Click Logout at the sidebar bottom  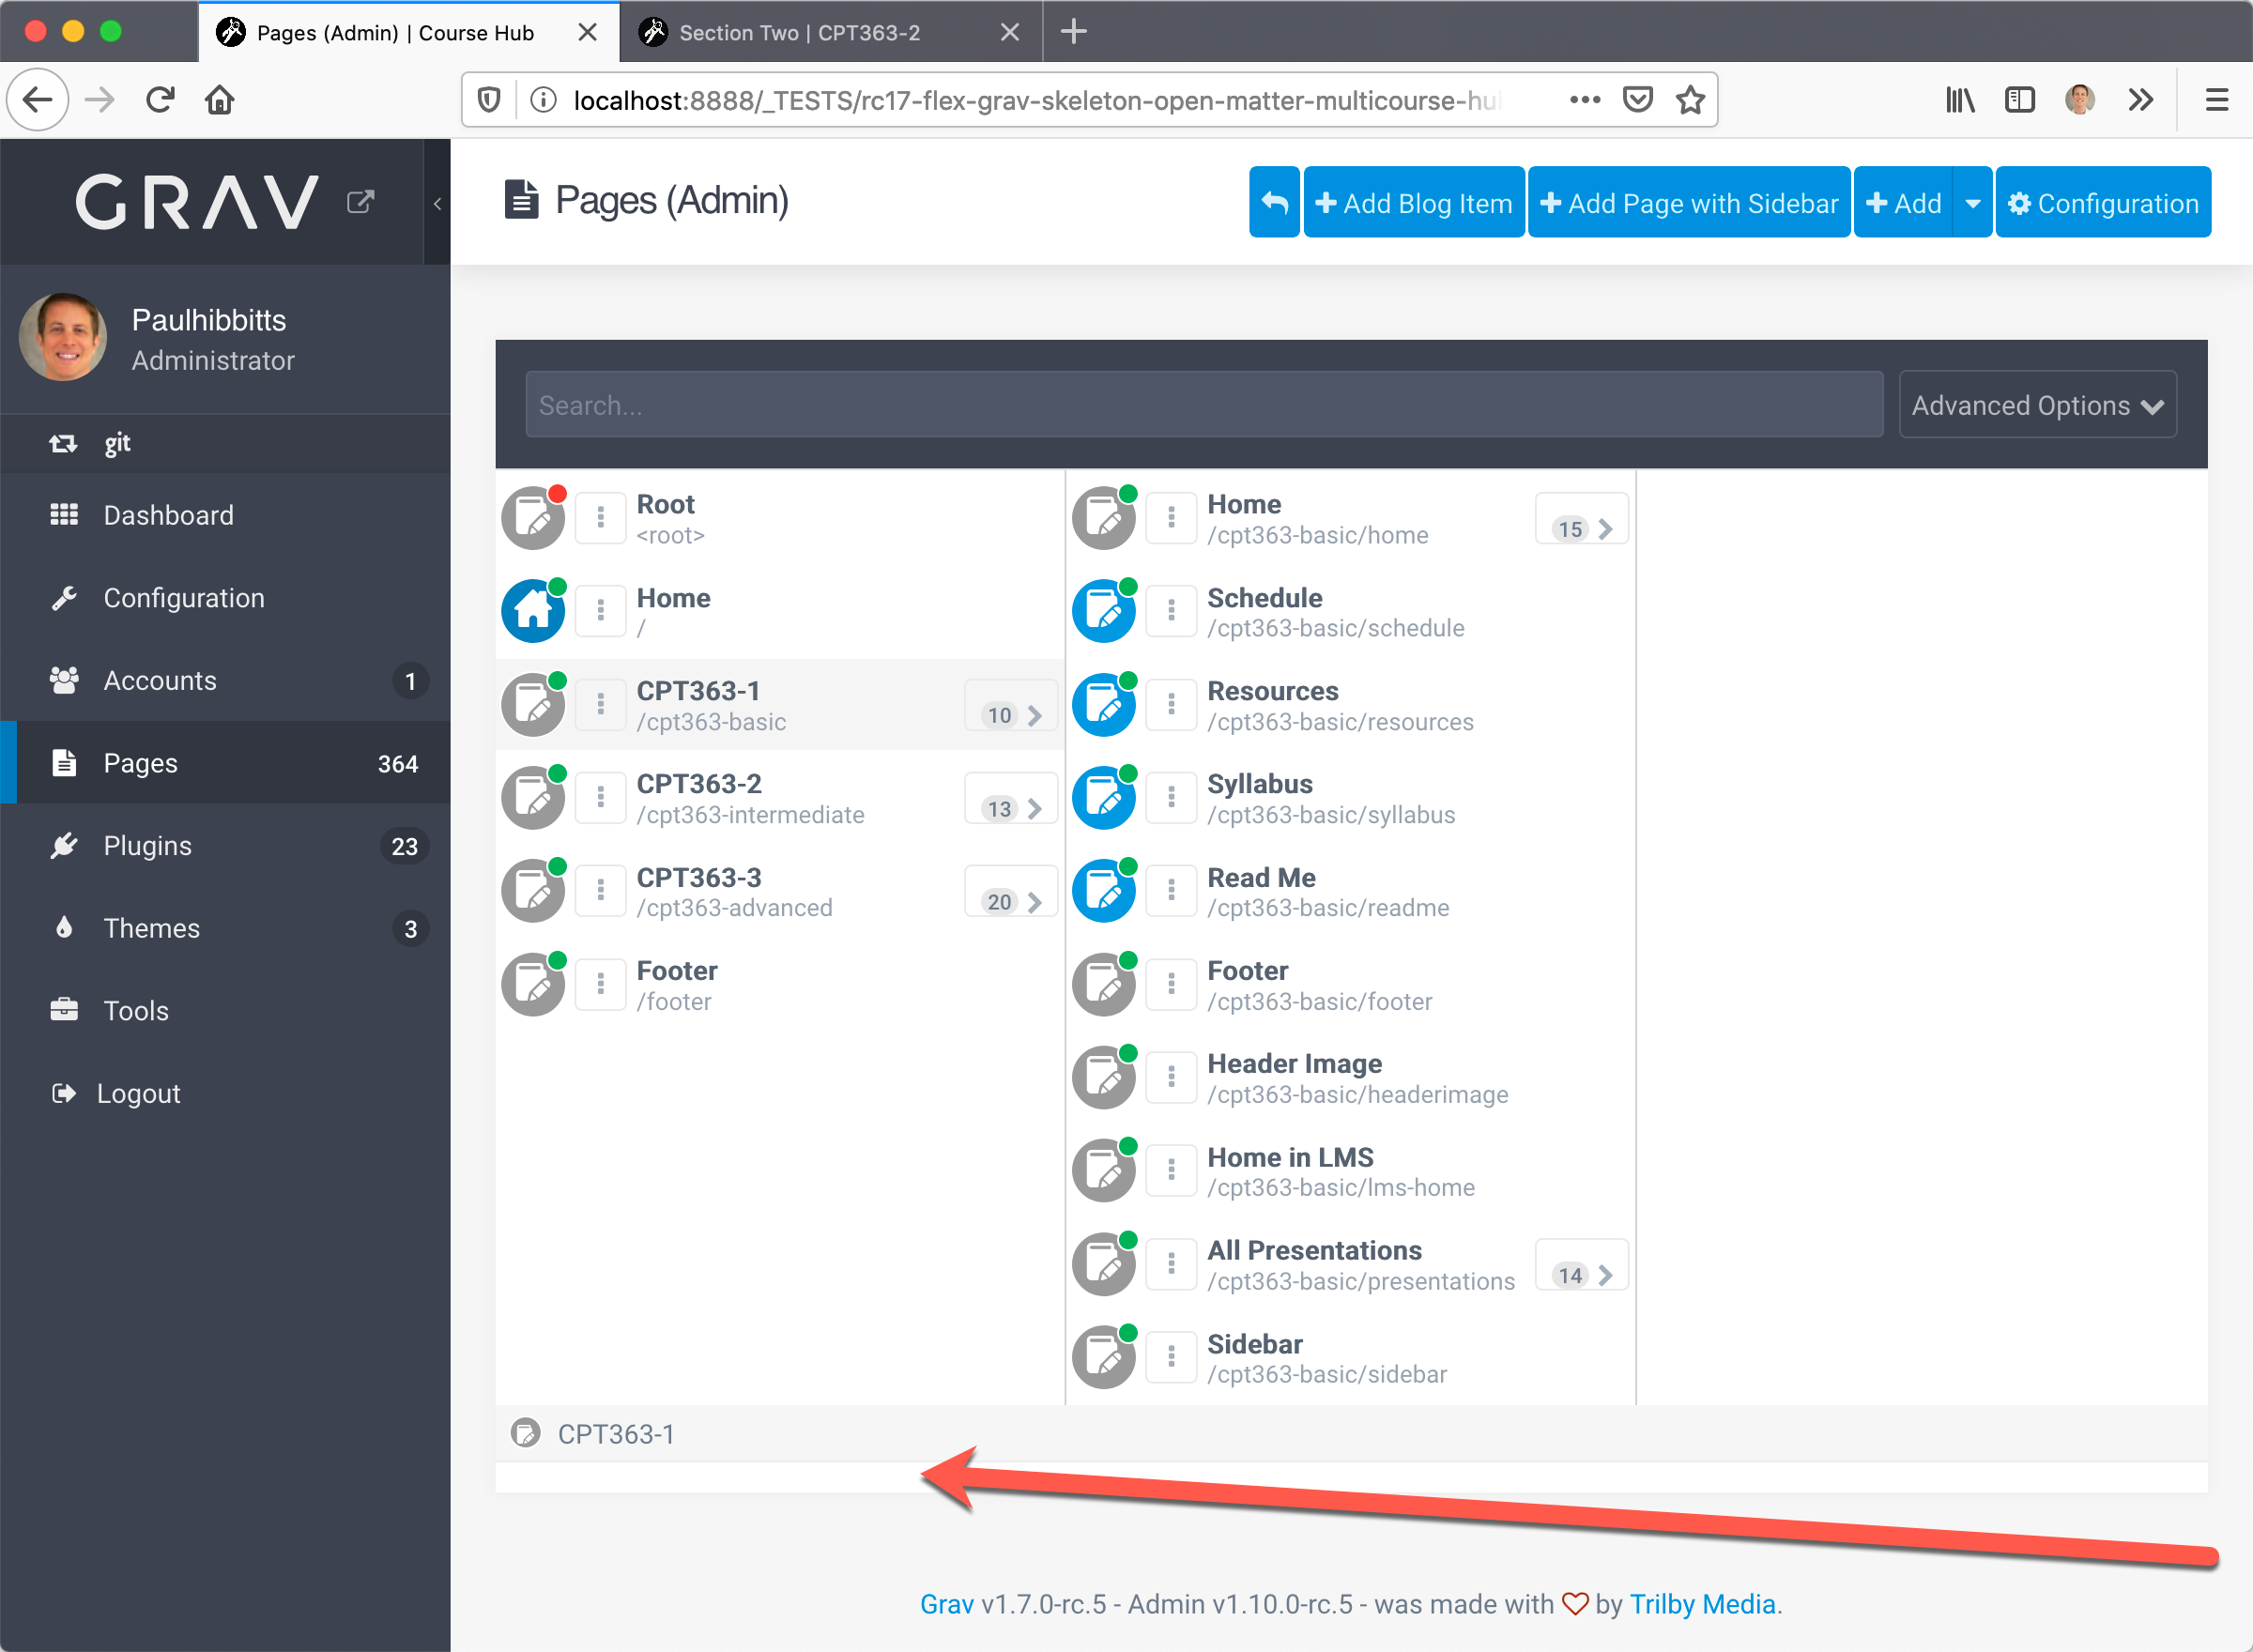138,1092
